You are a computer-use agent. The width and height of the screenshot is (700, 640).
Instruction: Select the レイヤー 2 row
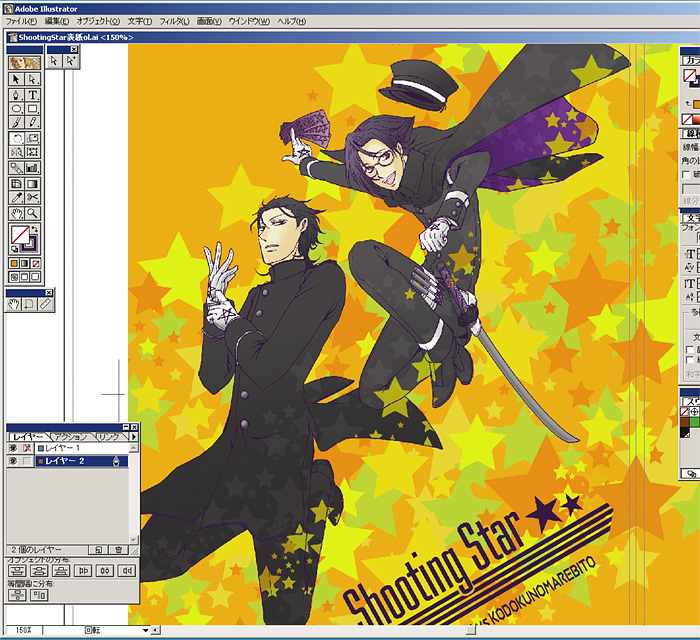pos(82,461)
